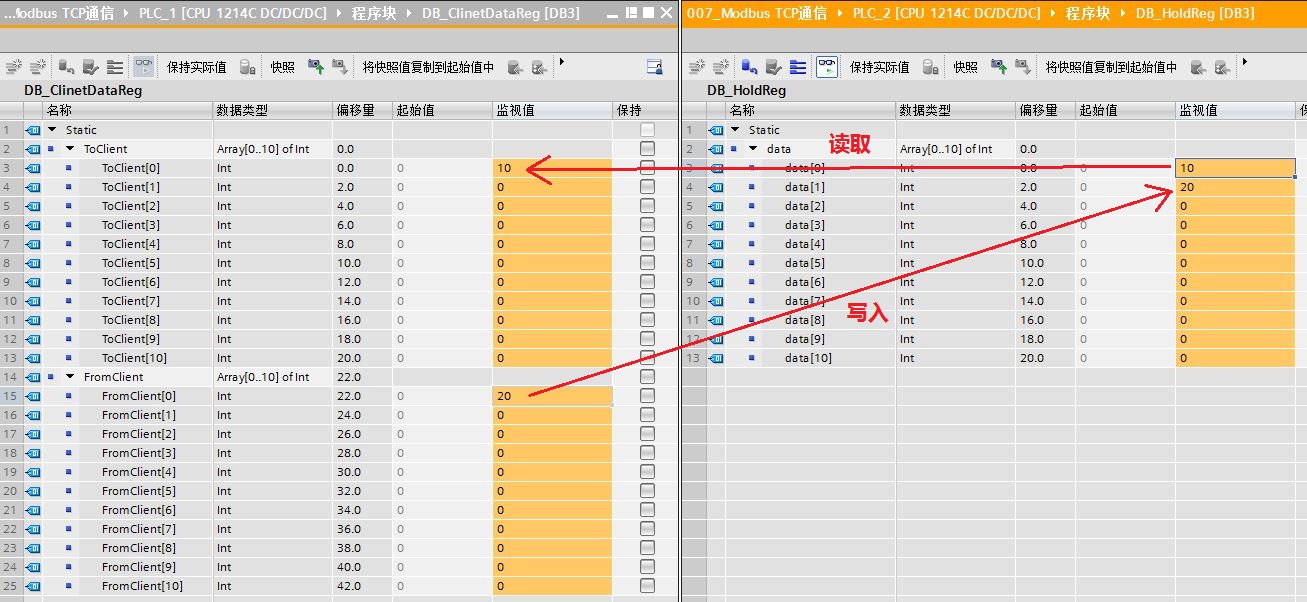Screen dimensions: 1307x602
Task: Collapse the FromClient array
Action: [x=70, y=377]
